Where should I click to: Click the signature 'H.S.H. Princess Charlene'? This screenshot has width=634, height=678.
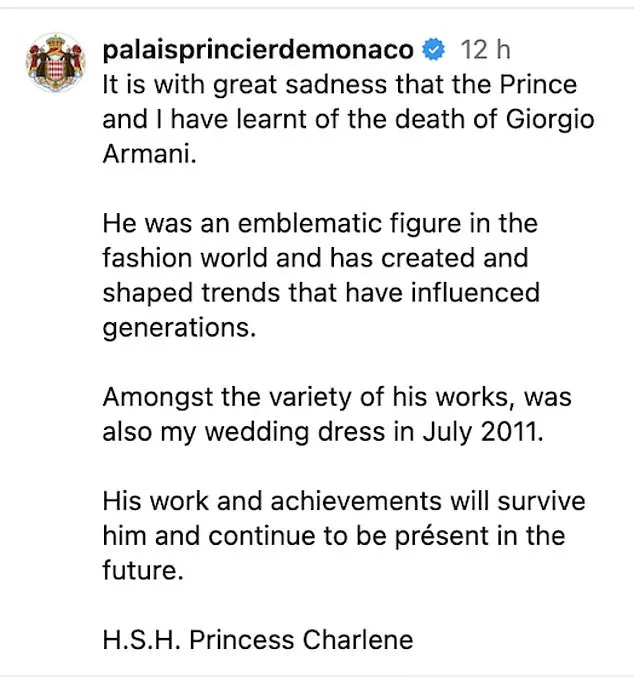pos(258,640)
